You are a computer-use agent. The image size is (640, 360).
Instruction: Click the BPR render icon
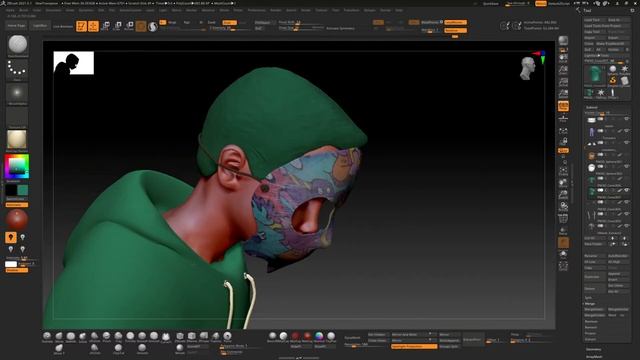pyautogui.click(x=563, y=40)
